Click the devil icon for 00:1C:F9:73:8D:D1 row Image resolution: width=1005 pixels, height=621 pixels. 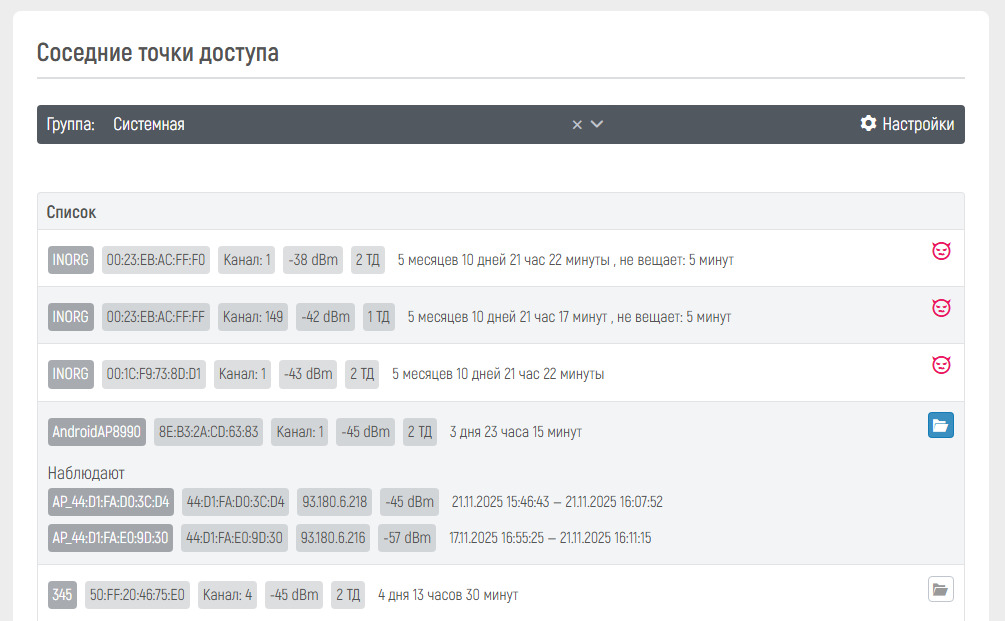click(x=941, y=365)
